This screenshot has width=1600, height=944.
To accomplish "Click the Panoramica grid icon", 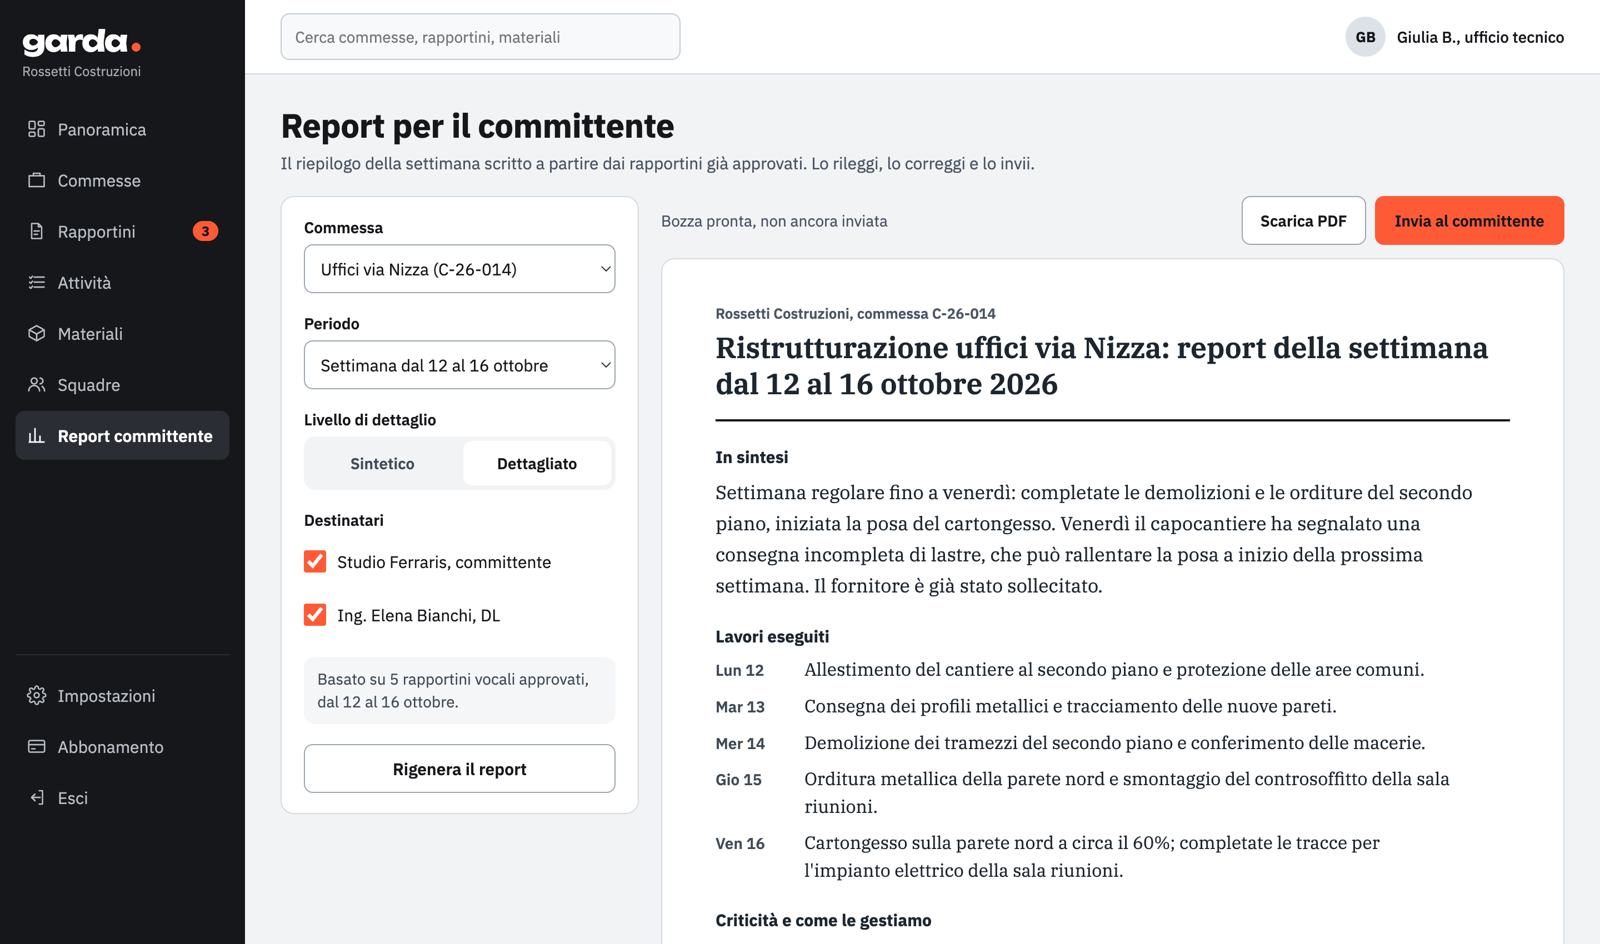I will 37,129.
